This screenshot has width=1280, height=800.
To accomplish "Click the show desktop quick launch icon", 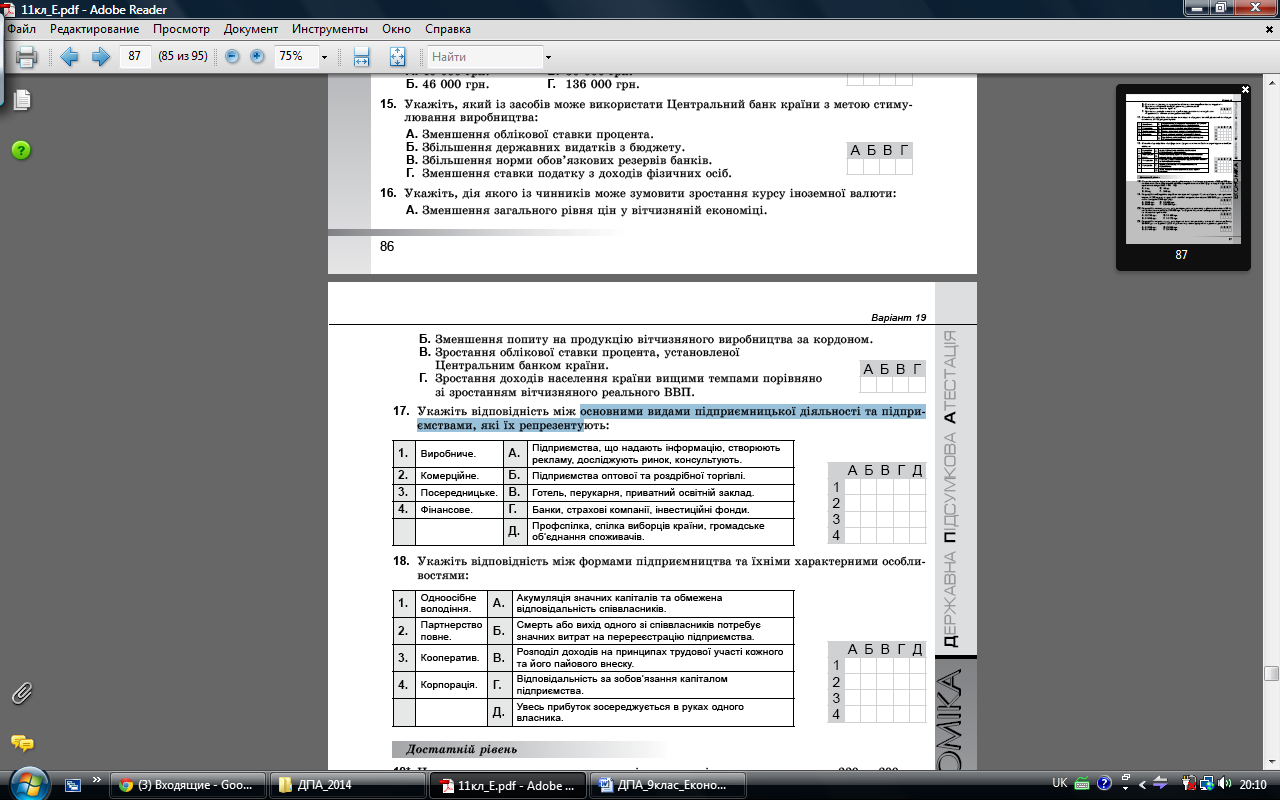I will coord(72,784).
